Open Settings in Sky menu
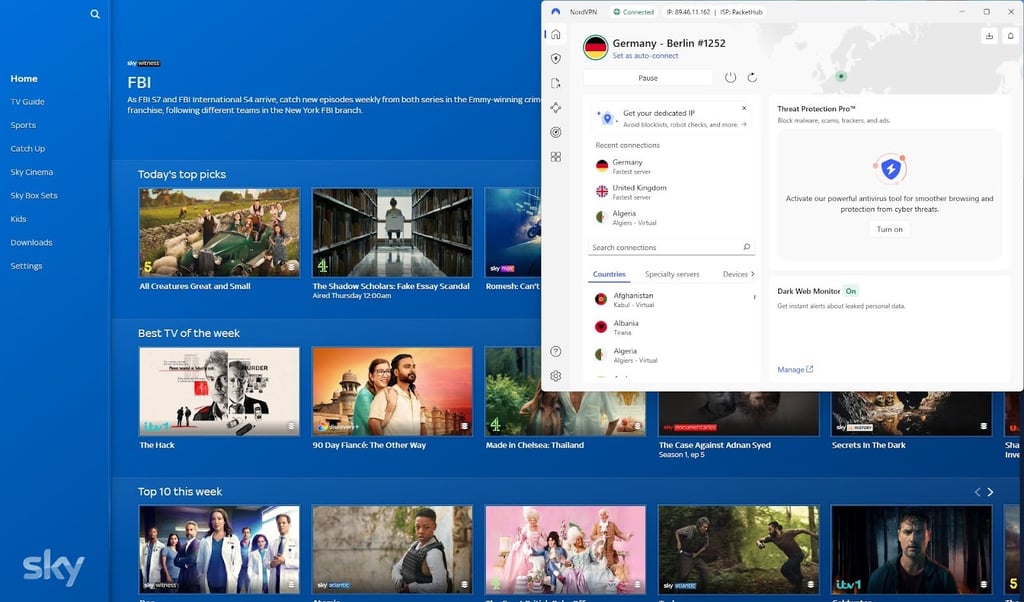This screenshot has height=602, width=1024. pyautogui.click(x=26, y=266)
